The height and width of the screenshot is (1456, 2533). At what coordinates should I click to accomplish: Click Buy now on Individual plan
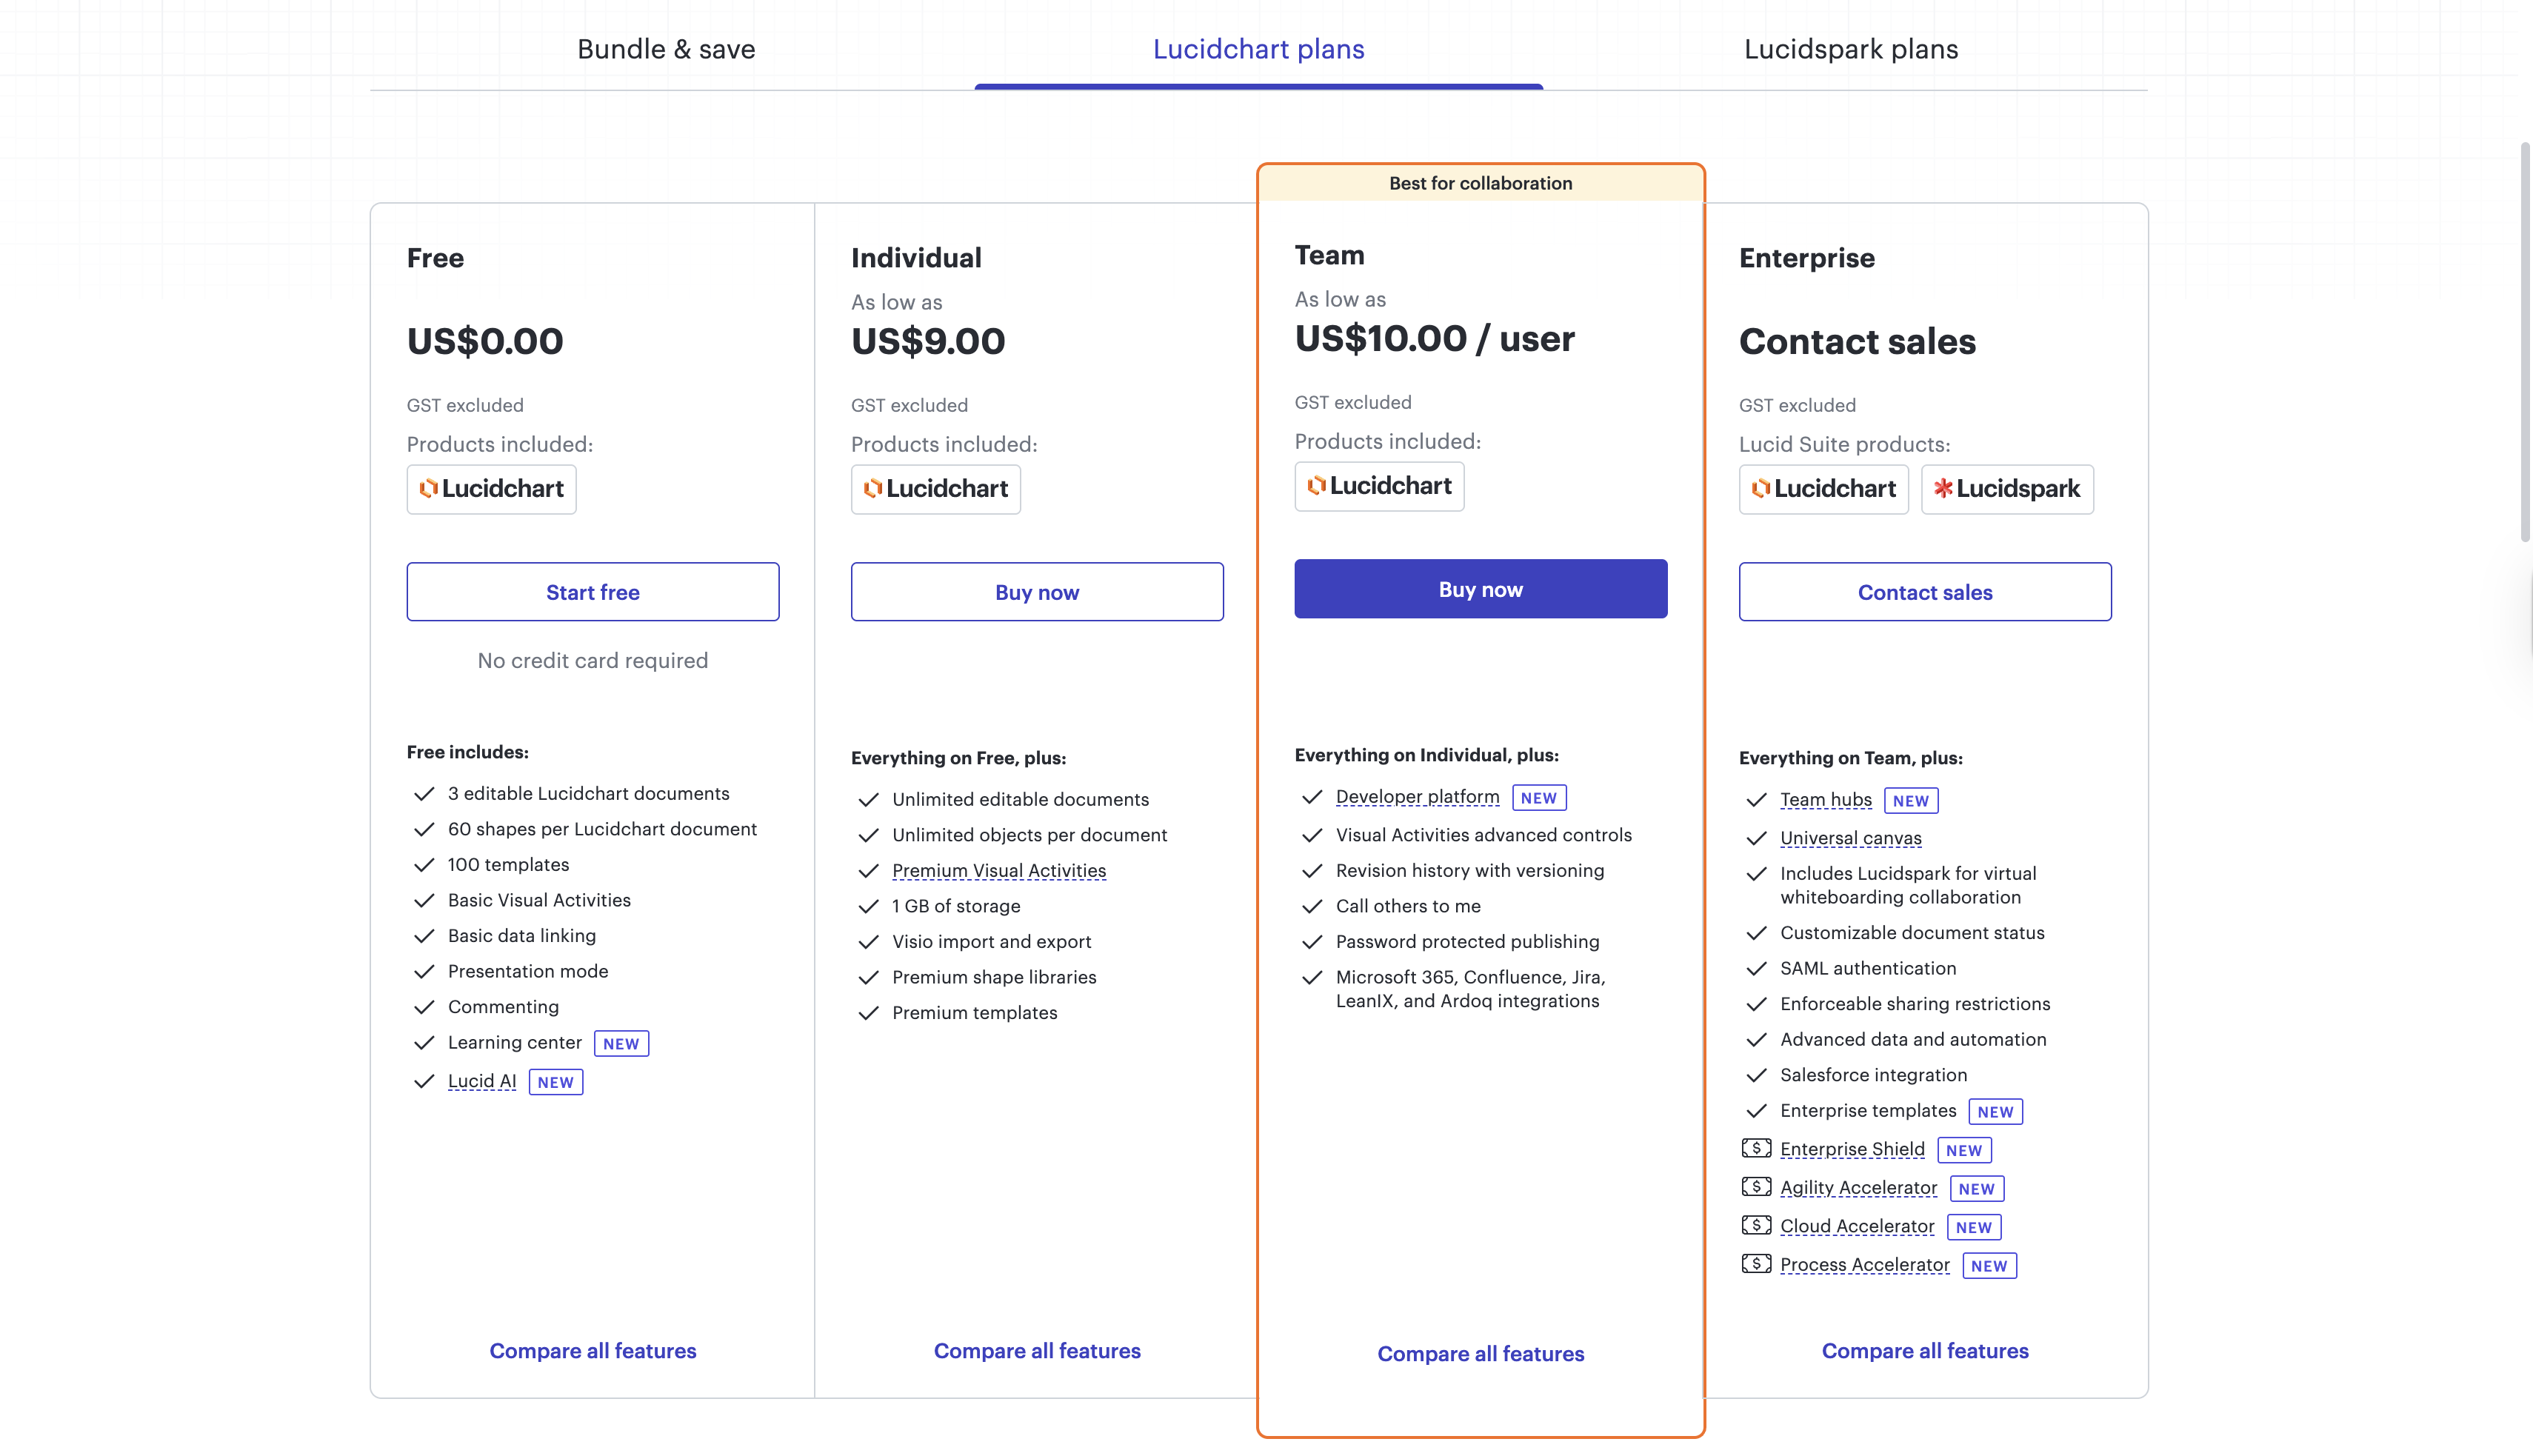point(1037,592)
